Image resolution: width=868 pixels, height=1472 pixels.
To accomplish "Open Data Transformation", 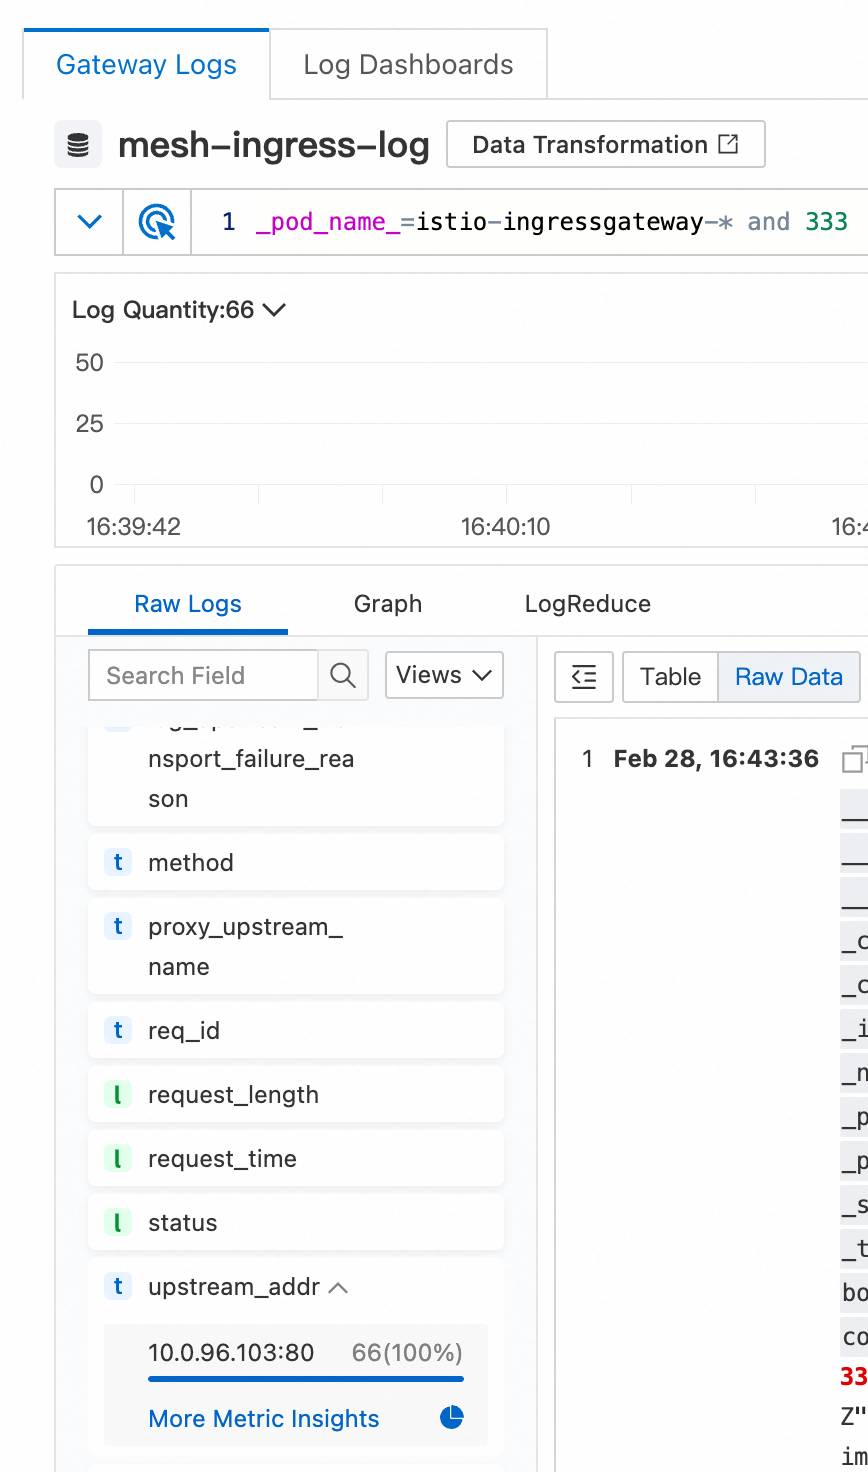I will click(x=606, y=144).
